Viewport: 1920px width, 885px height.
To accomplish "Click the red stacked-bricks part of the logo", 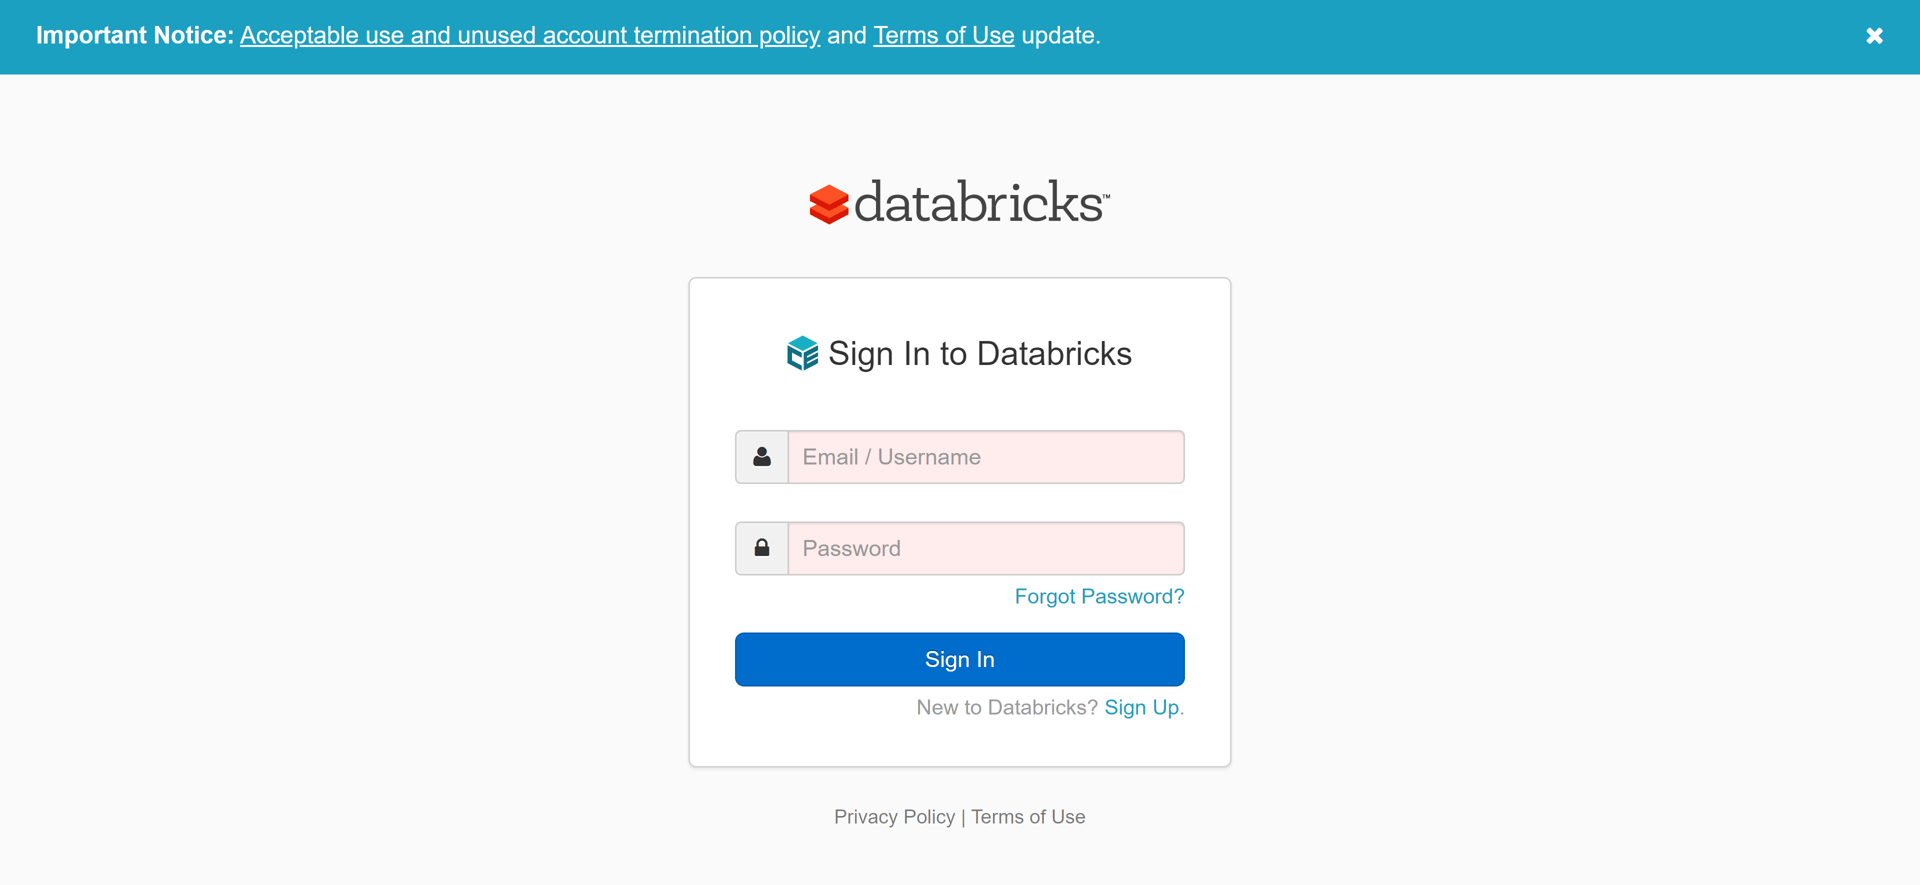I will (828, 203).
